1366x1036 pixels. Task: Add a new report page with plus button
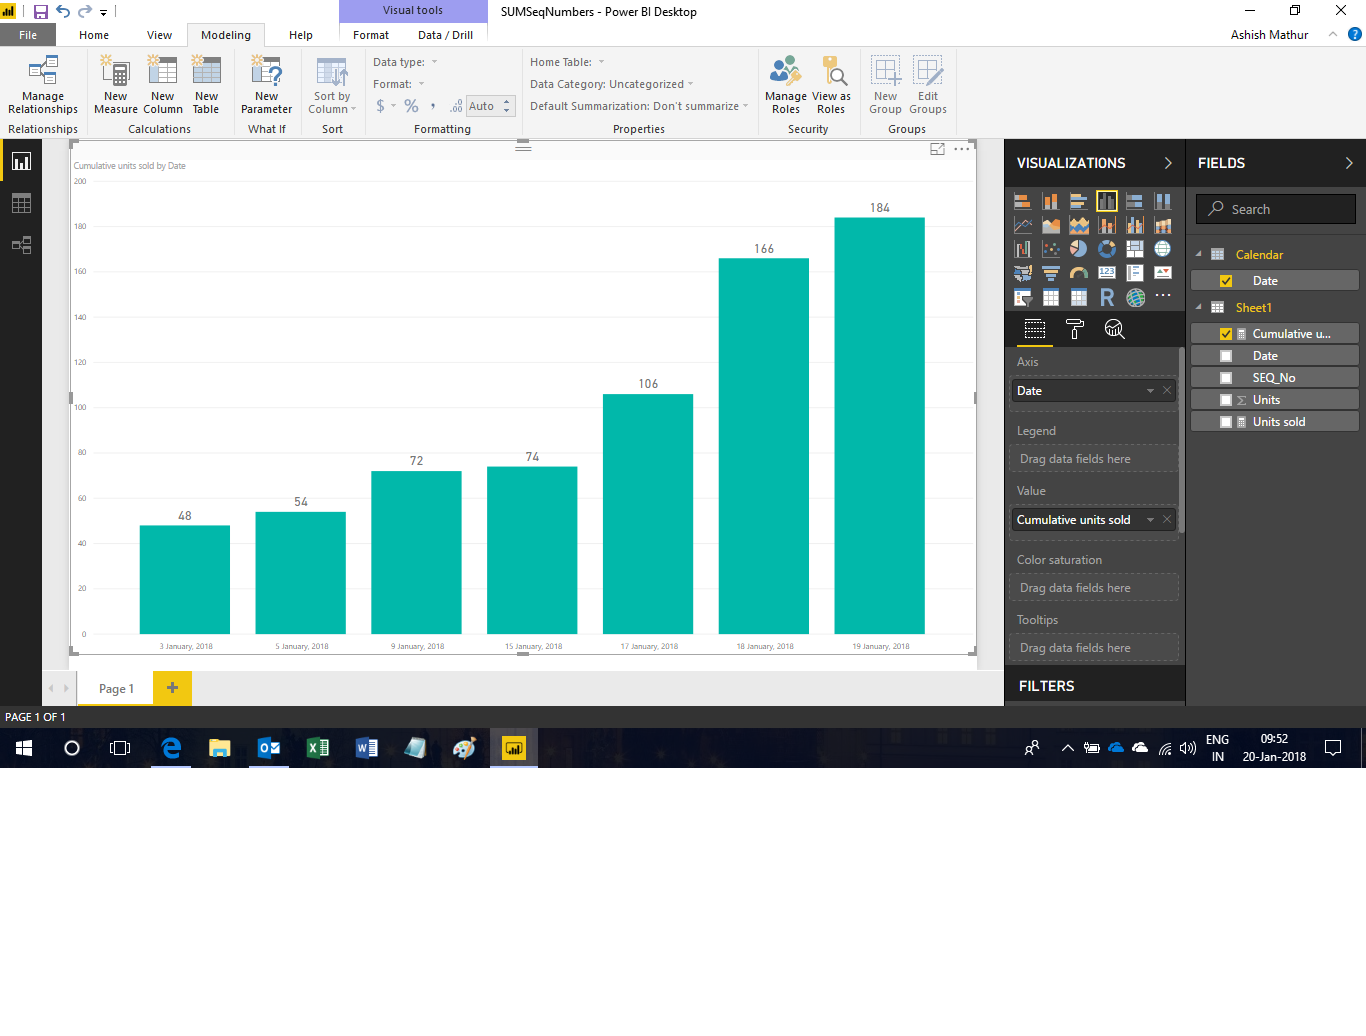point(172,688)
